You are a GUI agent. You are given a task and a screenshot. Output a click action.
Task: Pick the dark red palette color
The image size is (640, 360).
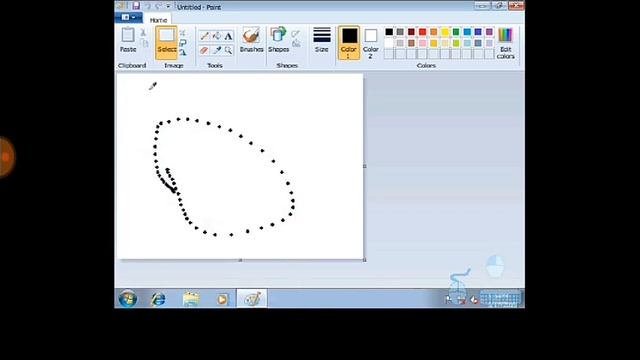click(x=411, y=32)
